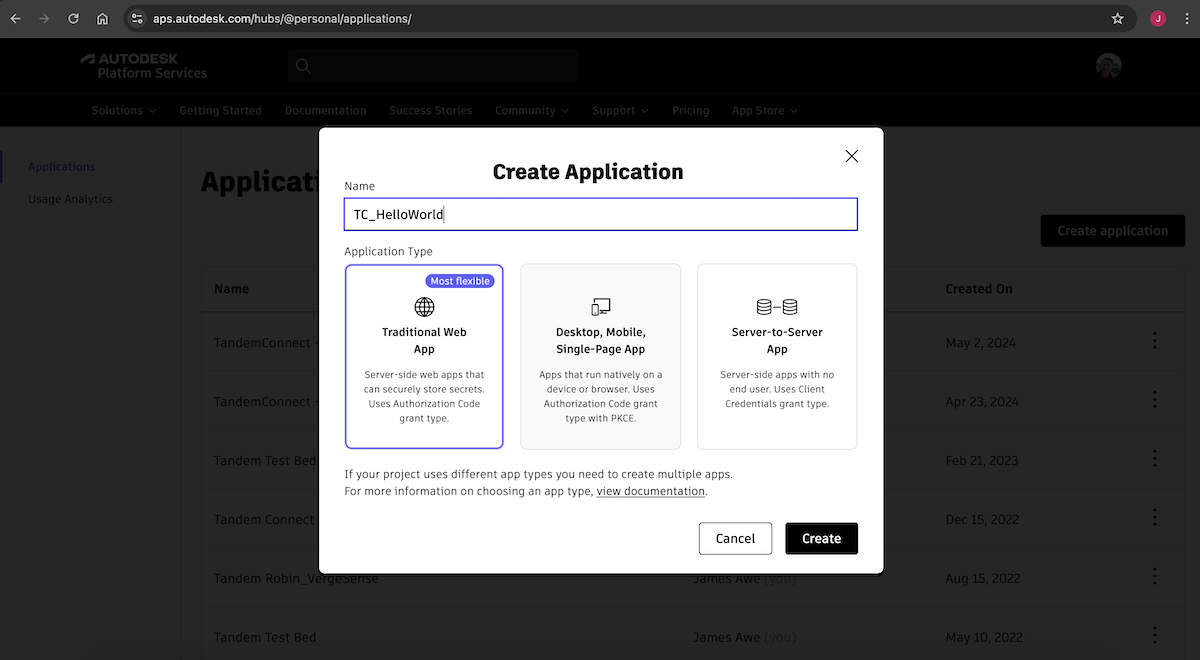Click the globe icon for Traditional Web App

(424, 307)
